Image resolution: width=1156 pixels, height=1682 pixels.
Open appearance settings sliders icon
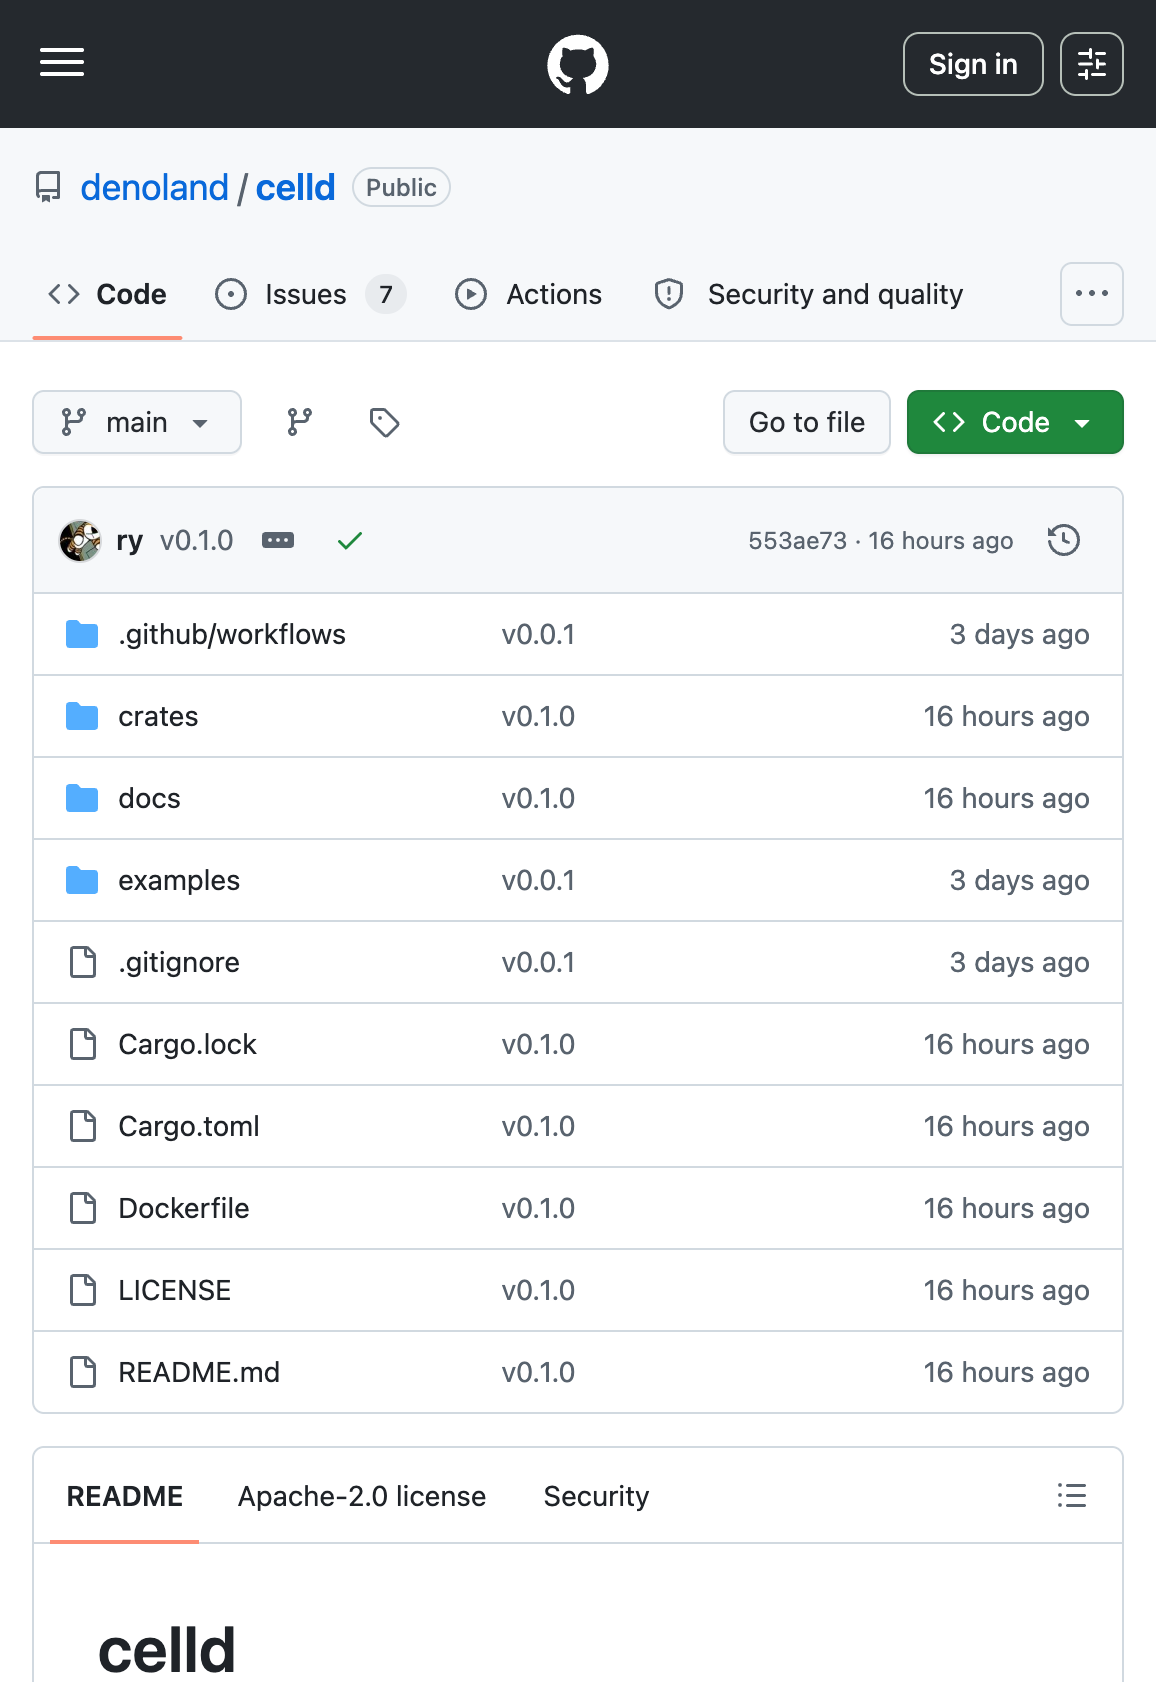click(x=1092, y=64)
